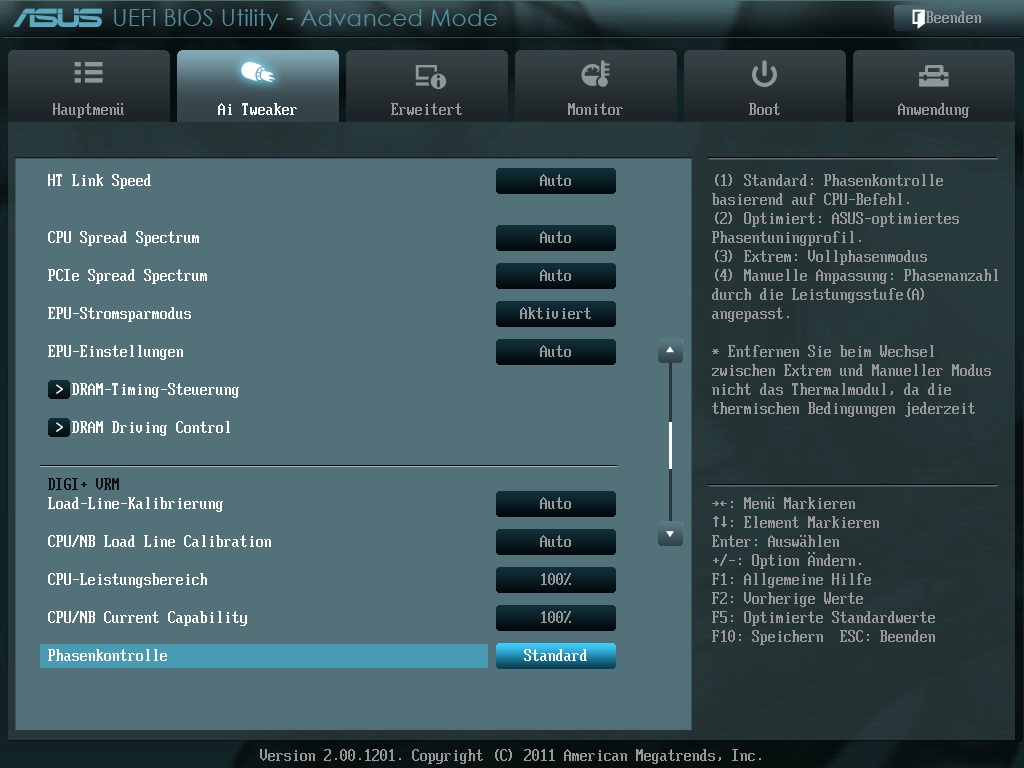Switch to the Ai Tweaker tab

pyautogui.click(x=257, y=86)
